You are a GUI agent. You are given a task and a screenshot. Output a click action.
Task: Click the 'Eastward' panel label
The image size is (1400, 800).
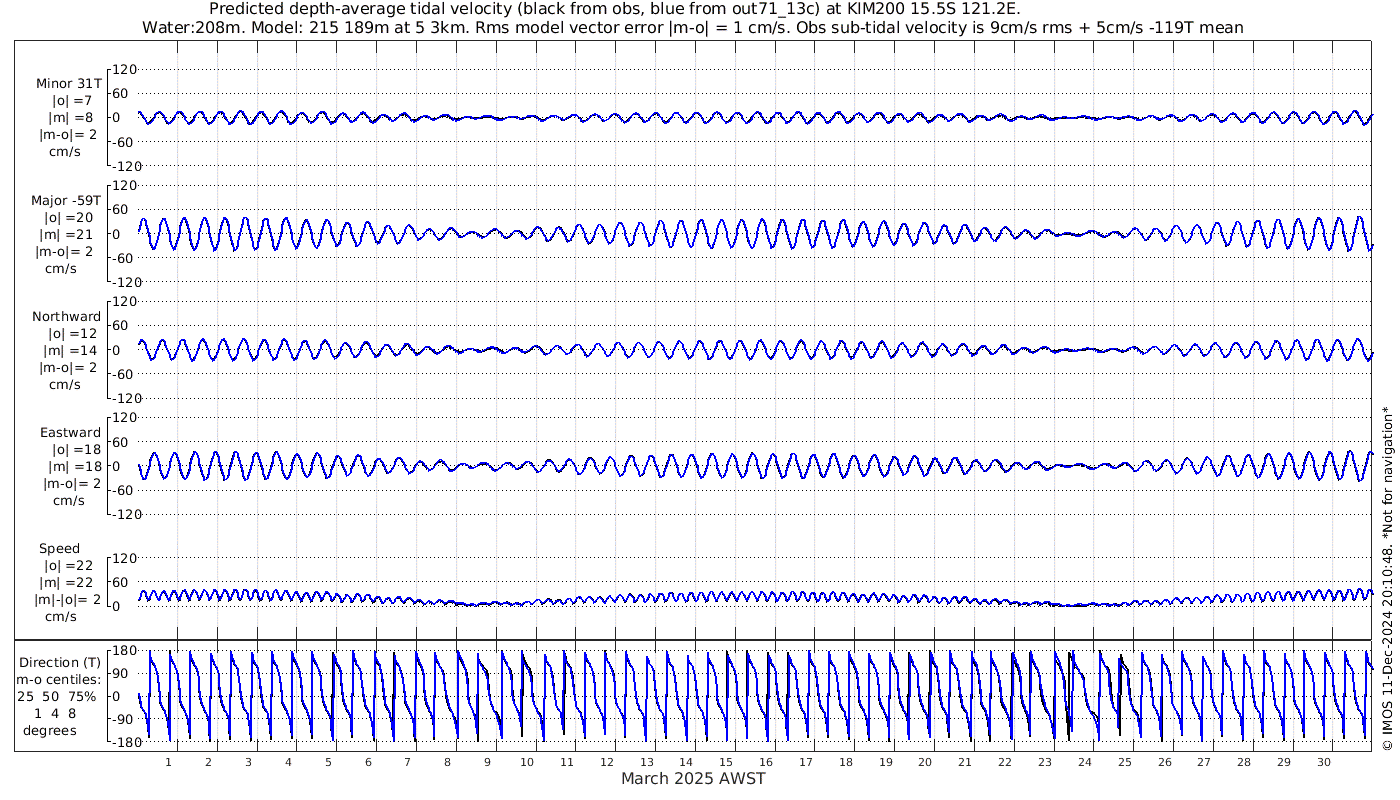(70, 433)
